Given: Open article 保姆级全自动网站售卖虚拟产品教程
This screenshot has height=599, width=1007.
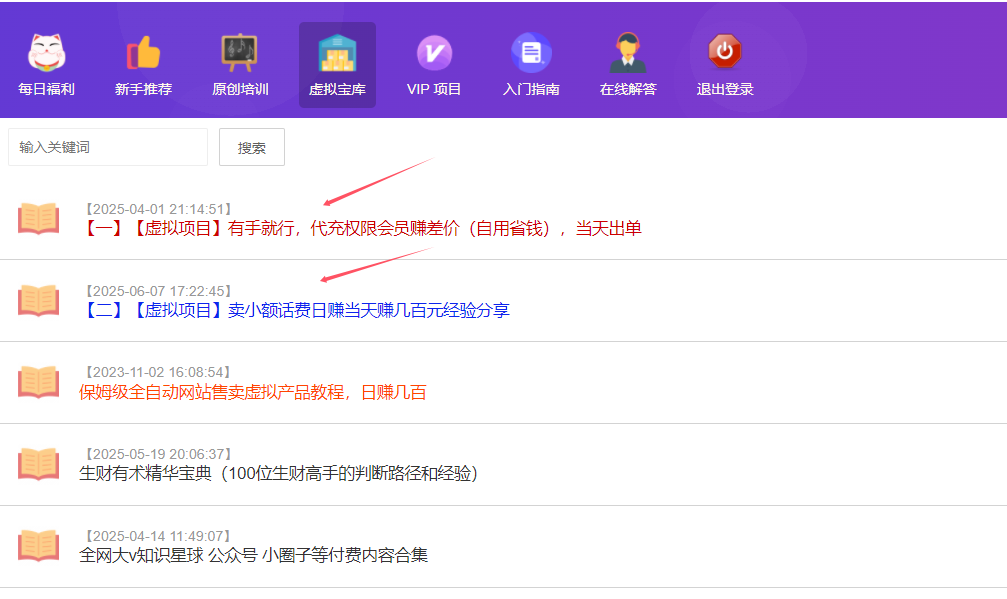Looking at the screenshot, I should (253, 392).
